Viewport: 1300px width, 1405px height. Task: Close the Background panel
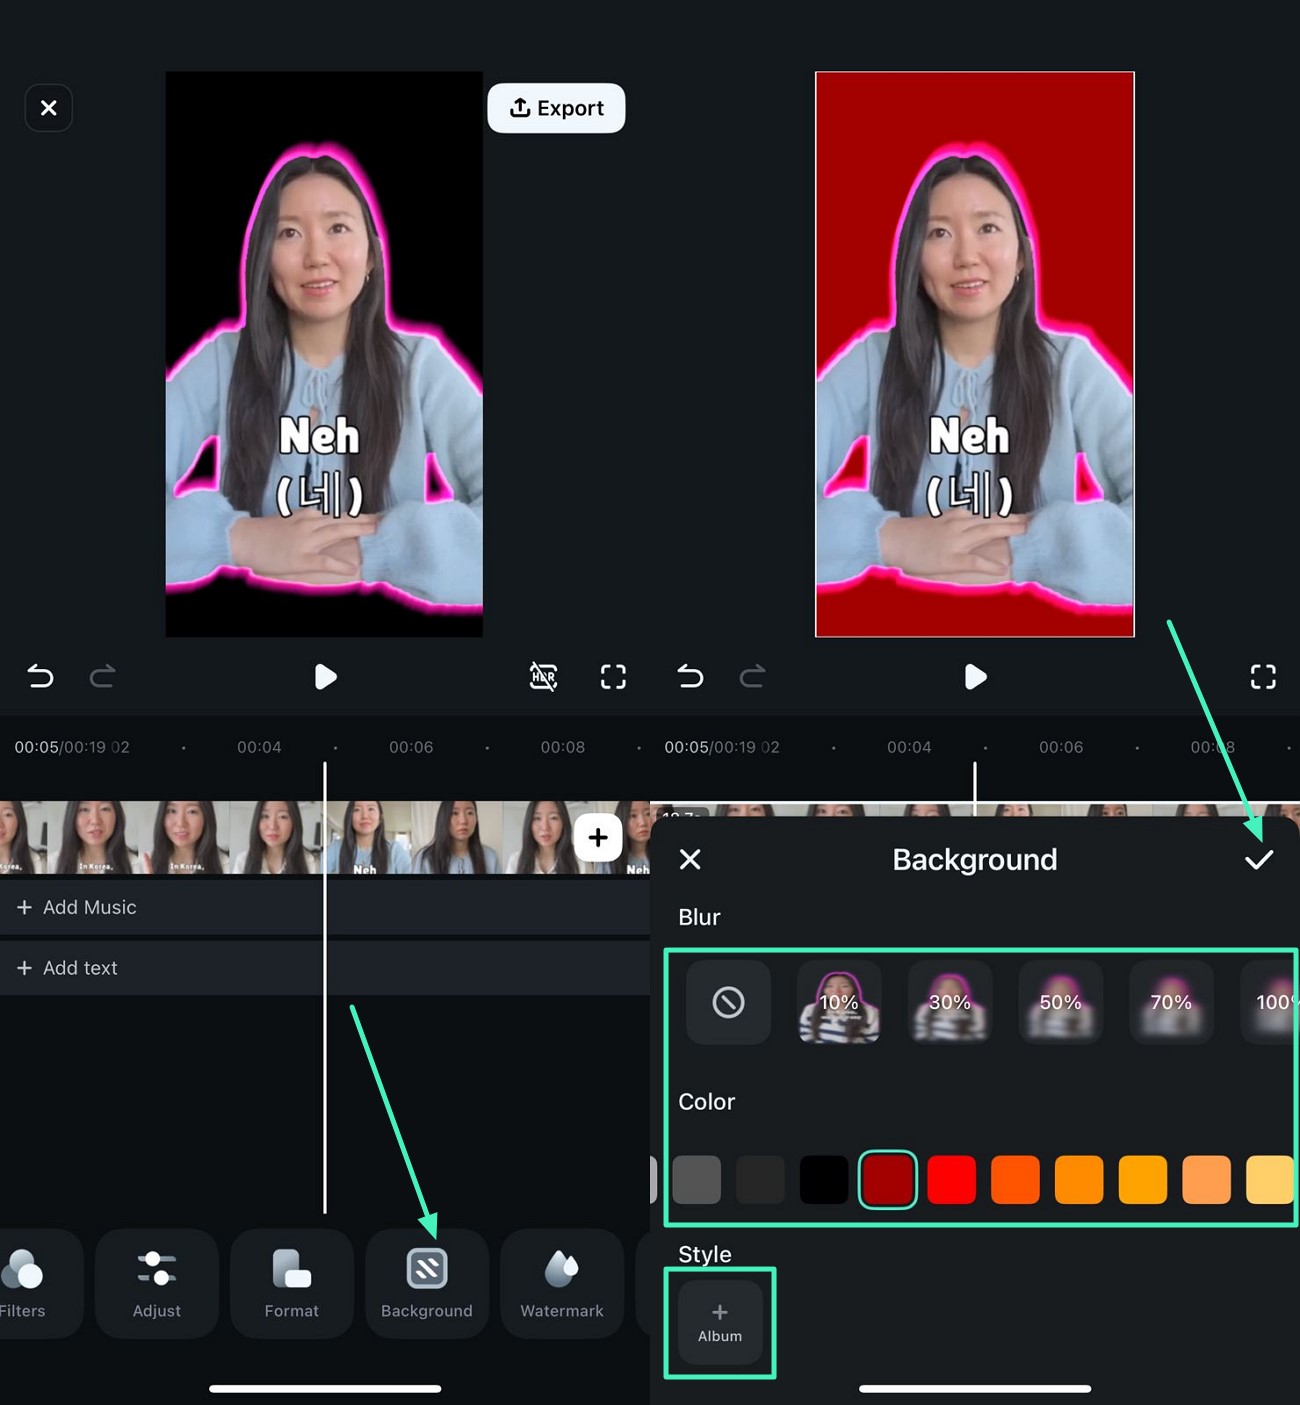point(690,859)
